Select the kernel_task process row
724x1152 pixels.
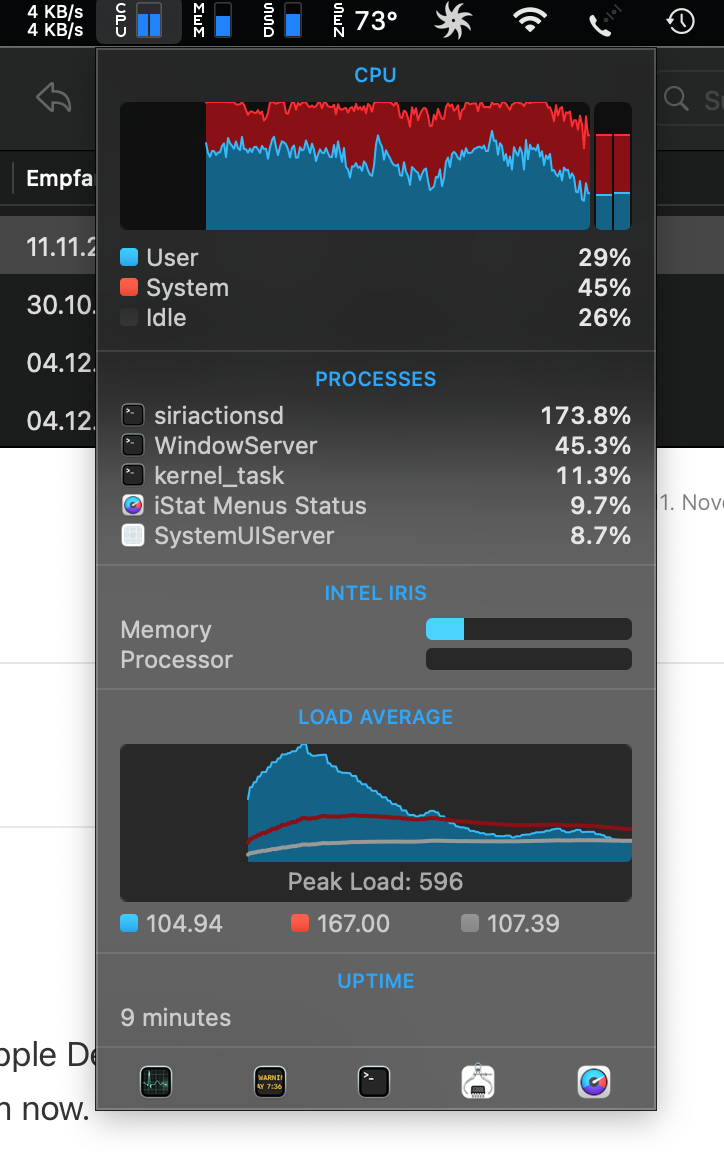(x=376, y=475)
